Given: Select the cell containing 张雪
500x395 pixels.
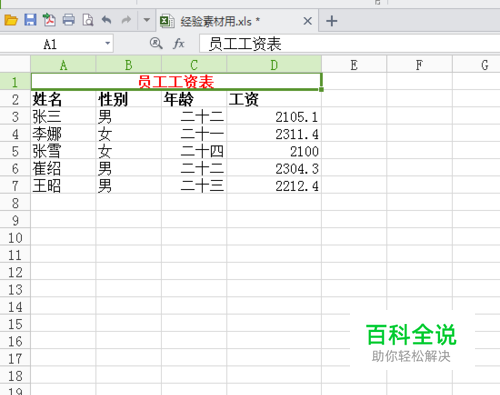Looking at the screenshot, I should coord(63,151).
